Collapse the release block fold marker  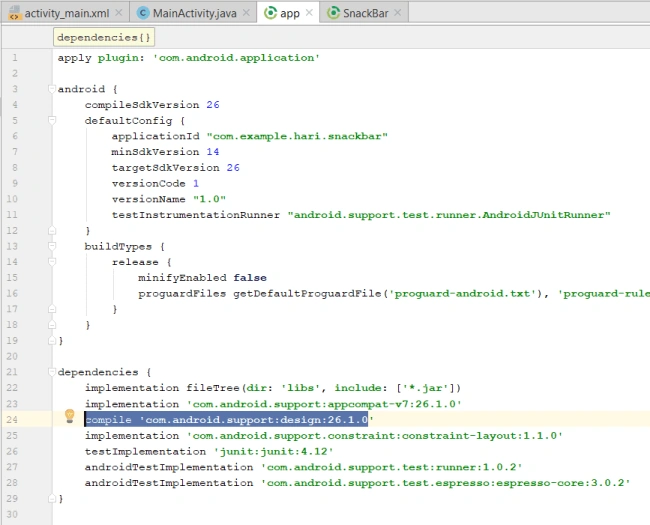[52, 262]
